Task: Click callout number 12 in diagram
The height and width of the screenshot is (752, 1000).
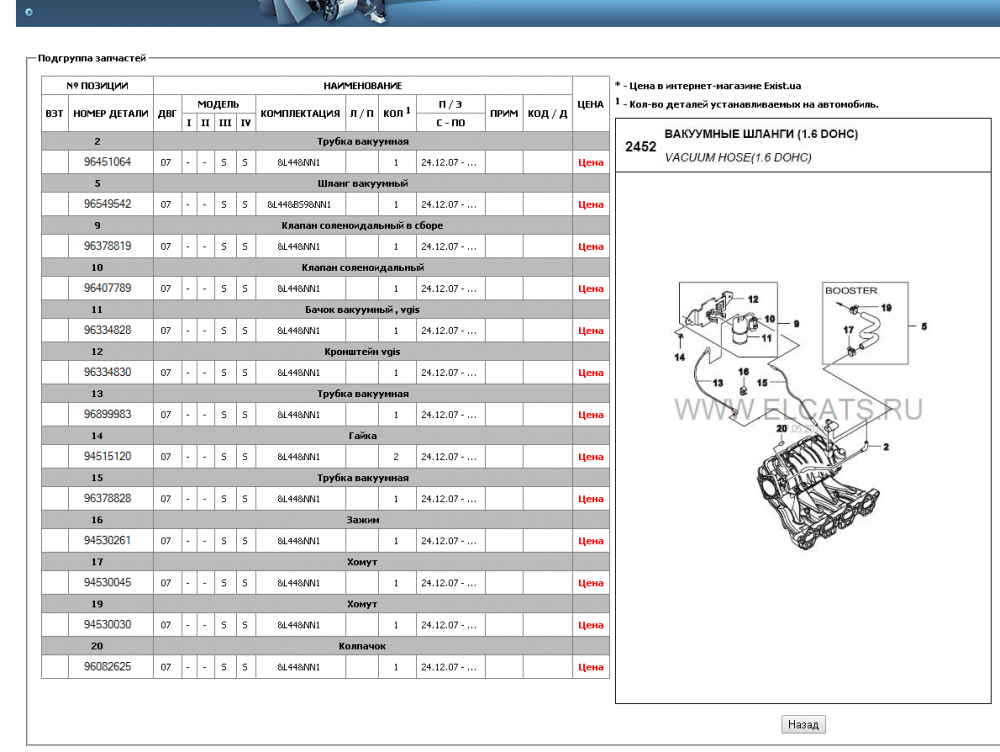Action: [x=753, y=299]
